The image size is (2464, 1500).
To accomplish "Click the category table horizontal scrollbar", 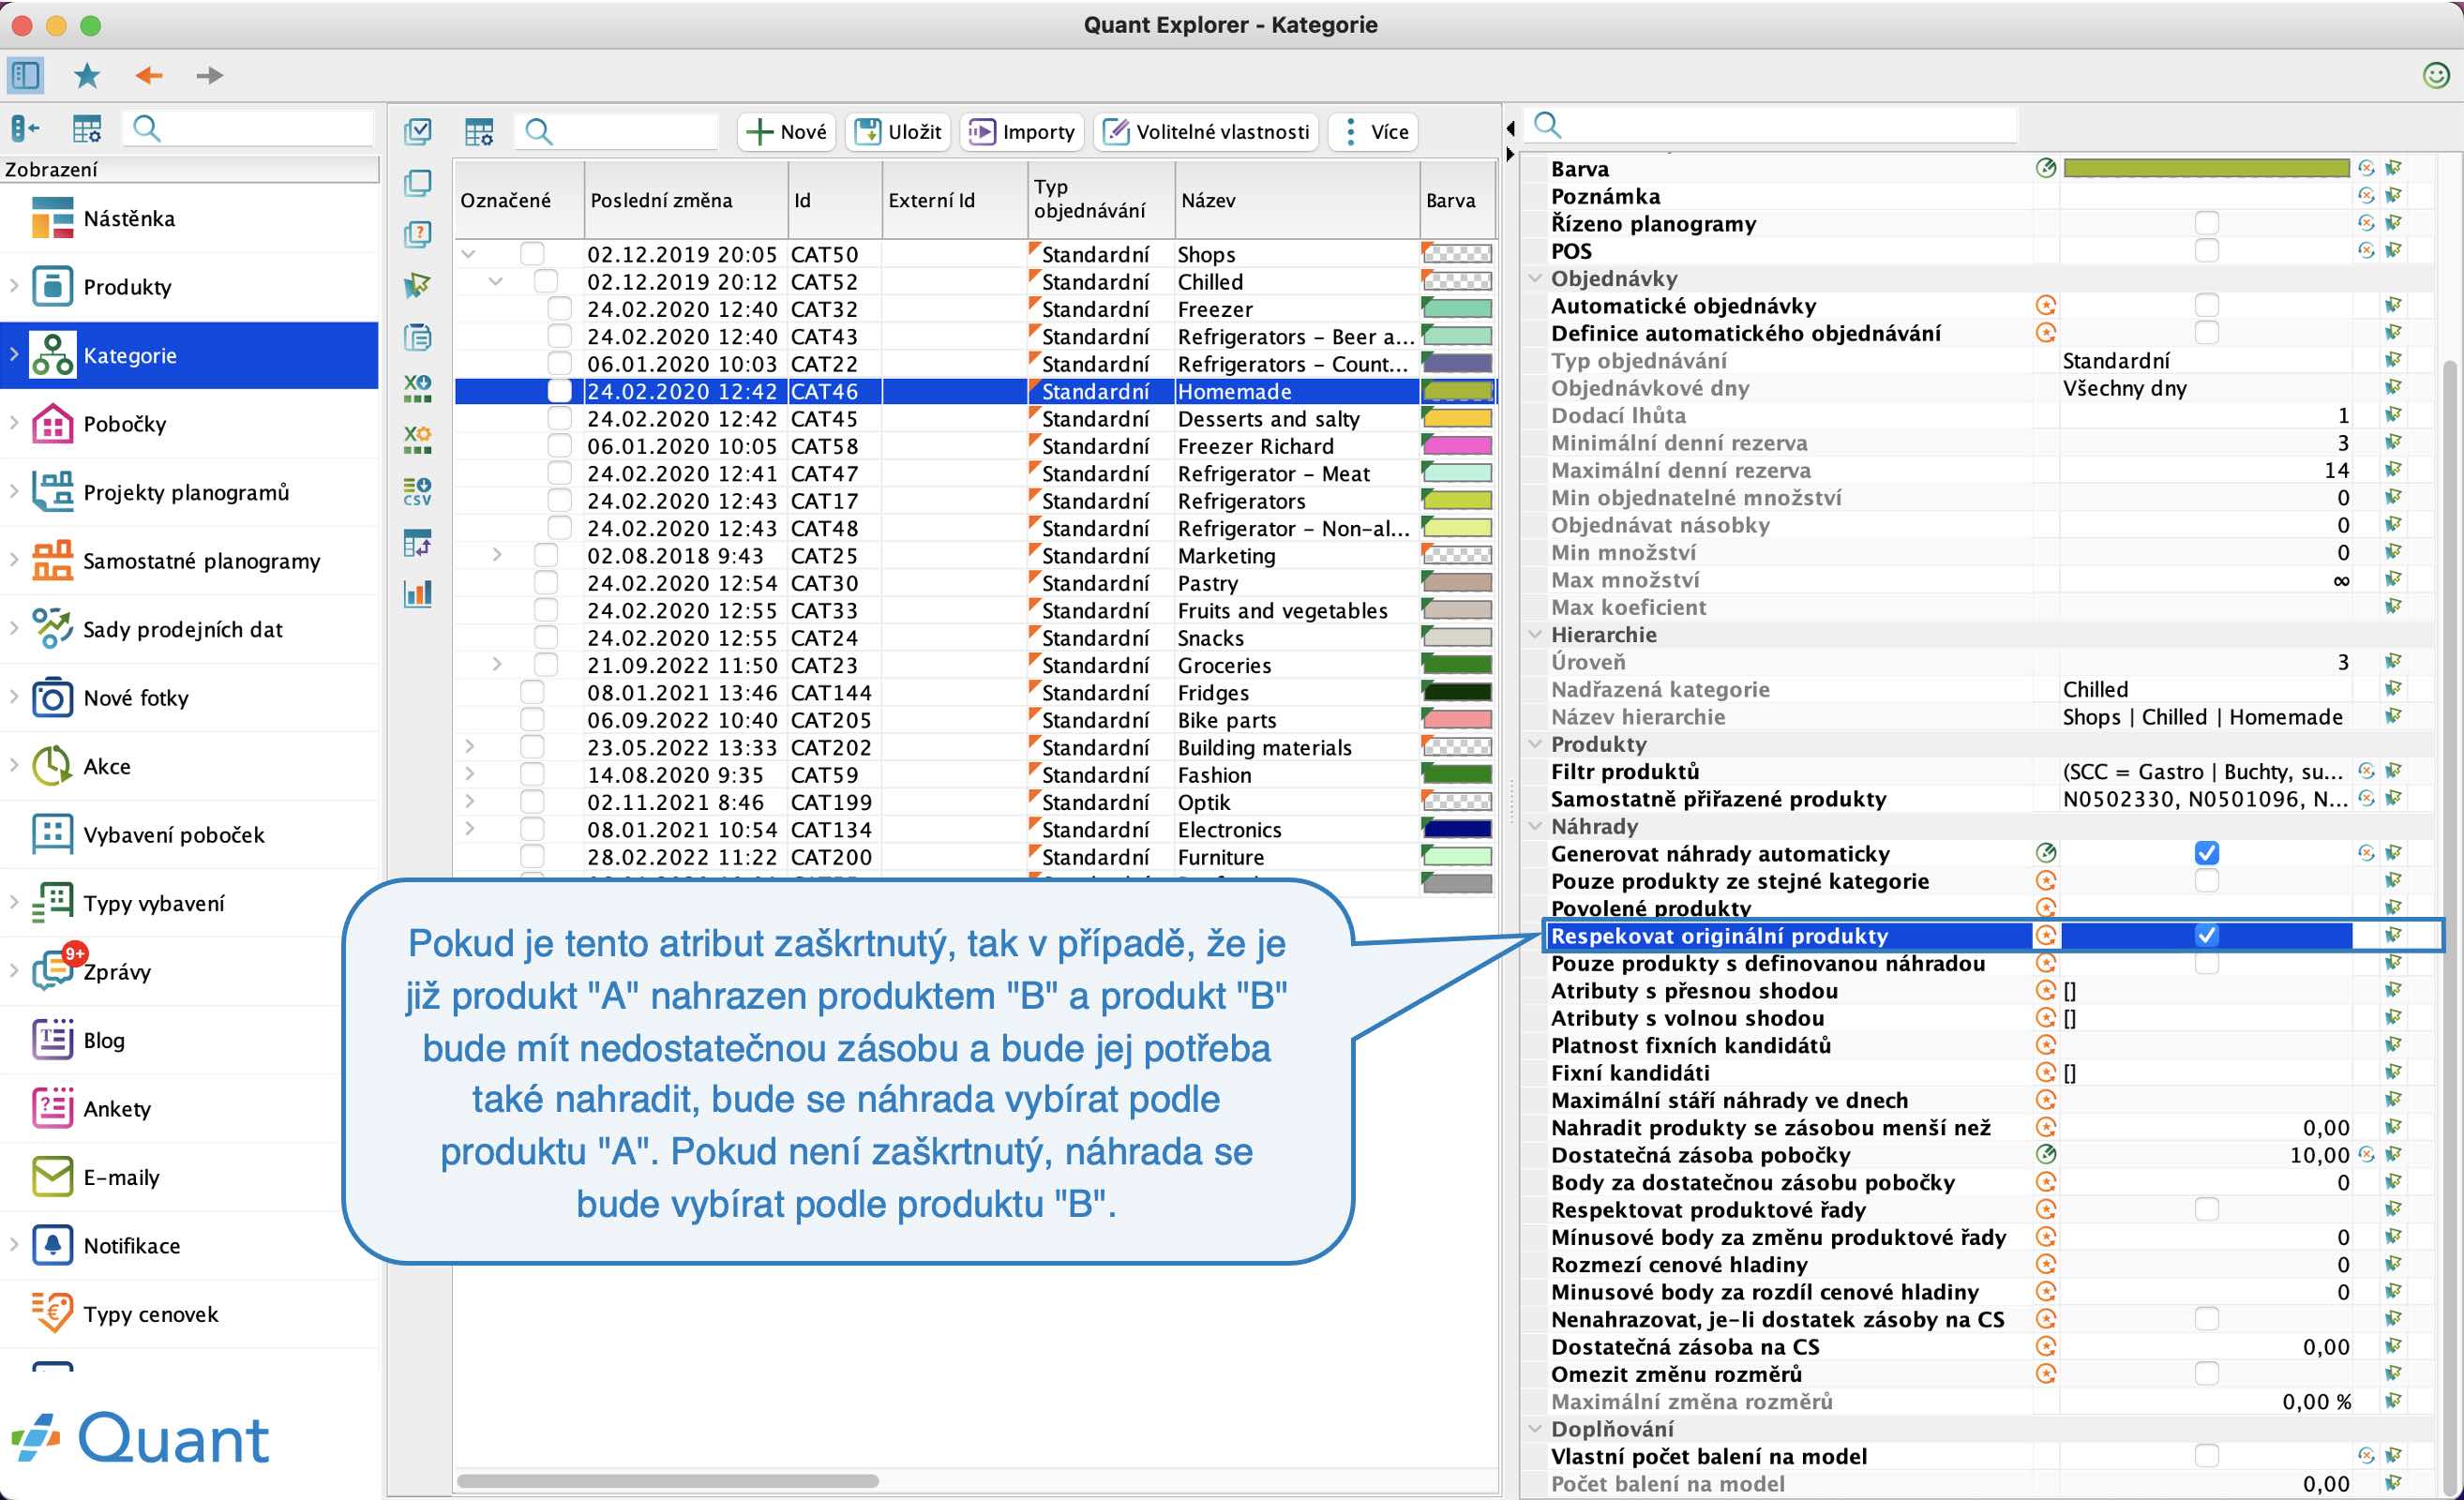I will click(668, 1480).
